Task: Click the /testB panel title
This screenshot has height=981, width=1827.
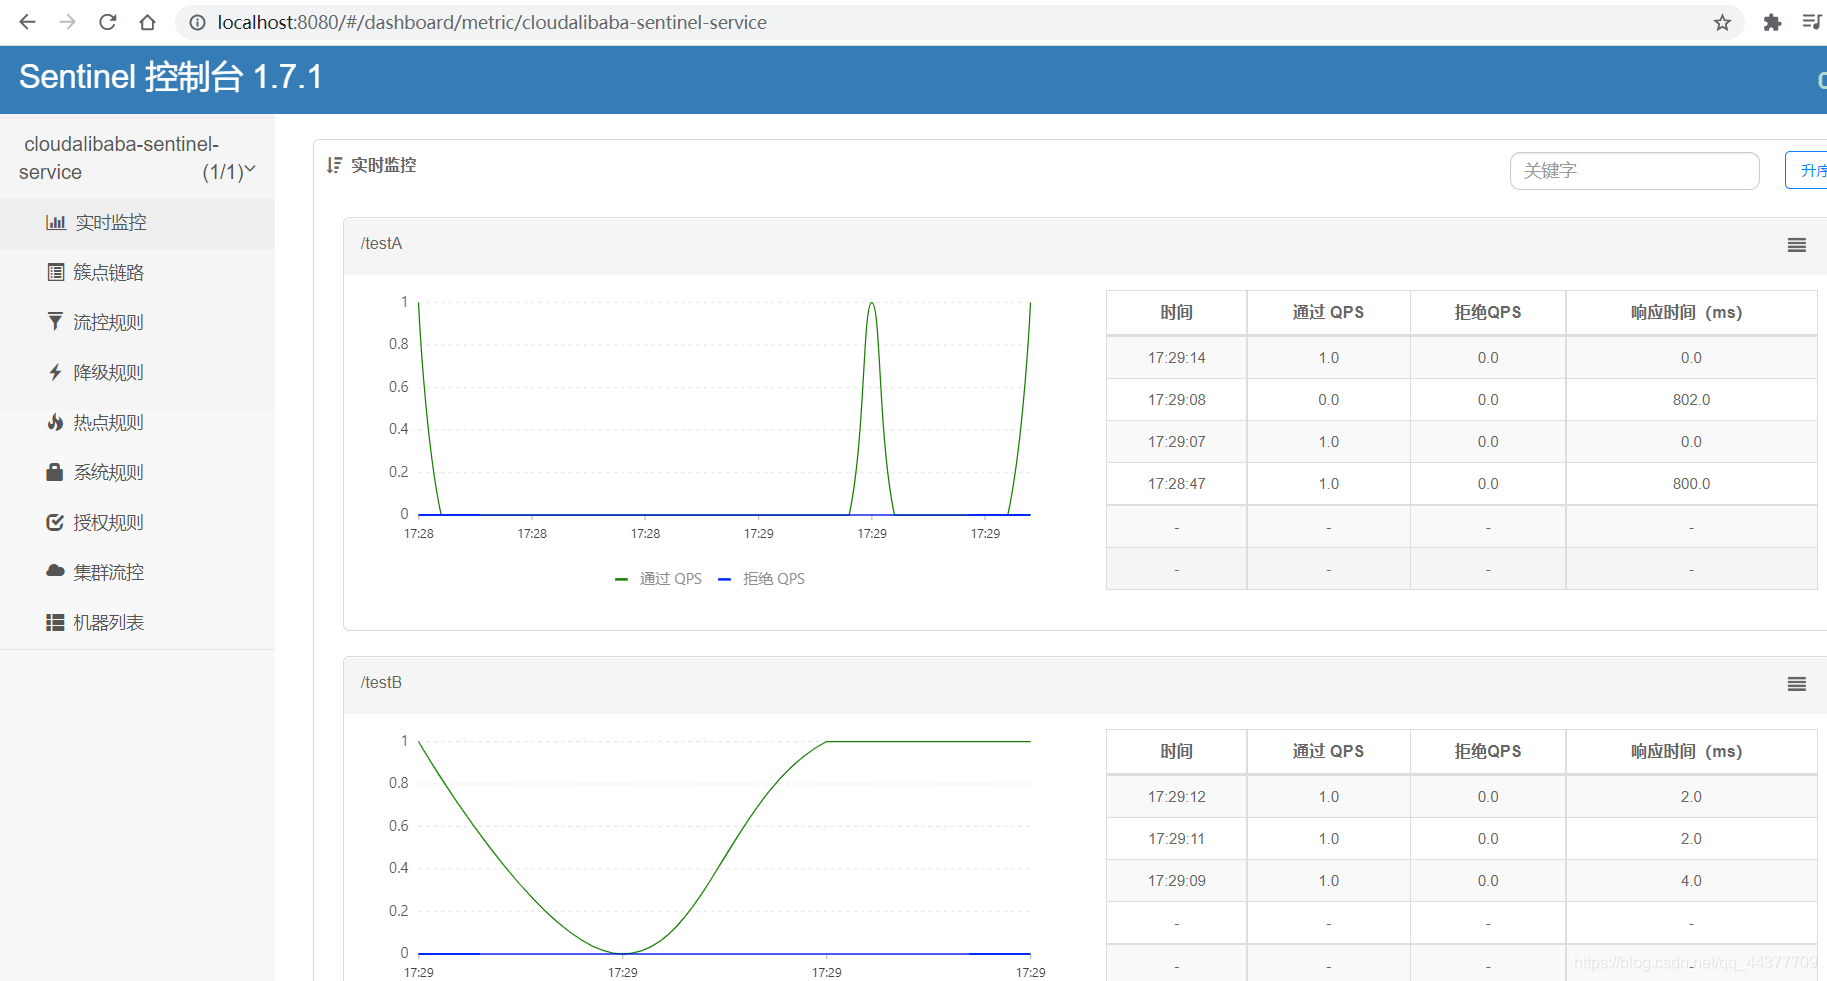Action: click(x=381, y=682)
